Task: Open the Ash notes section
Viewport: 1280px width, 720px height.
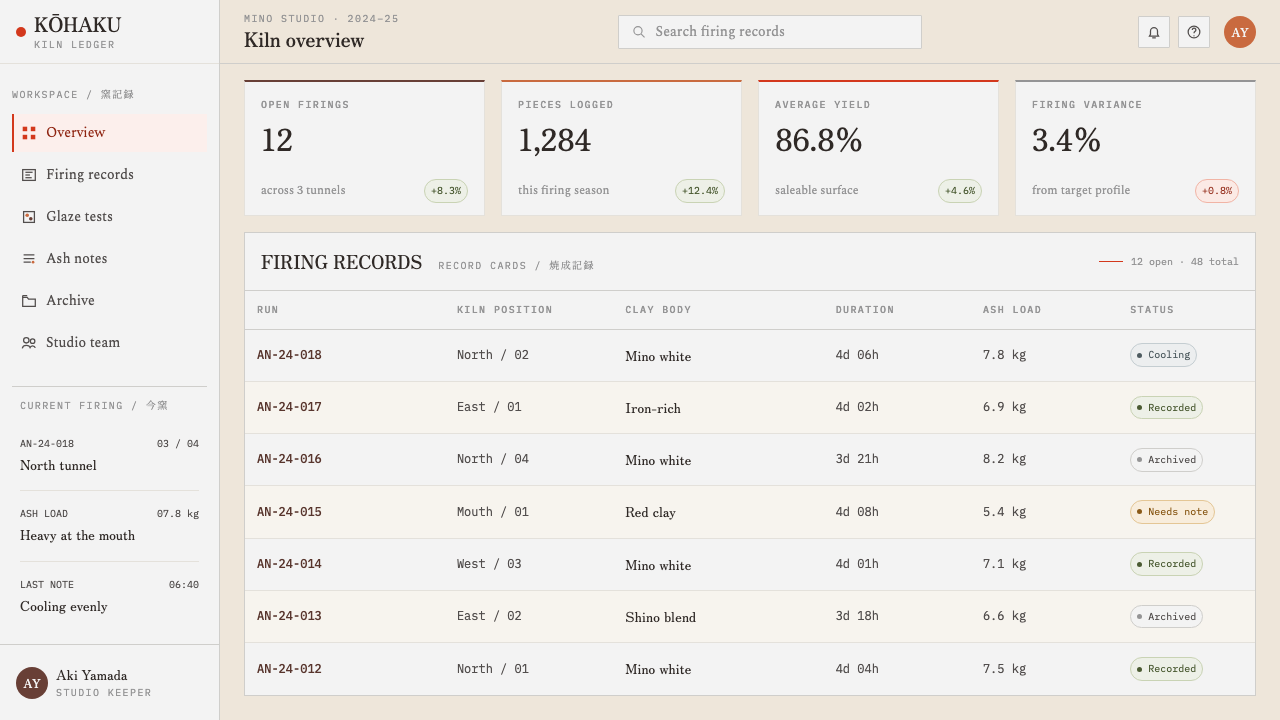Action: pos(110,259)
